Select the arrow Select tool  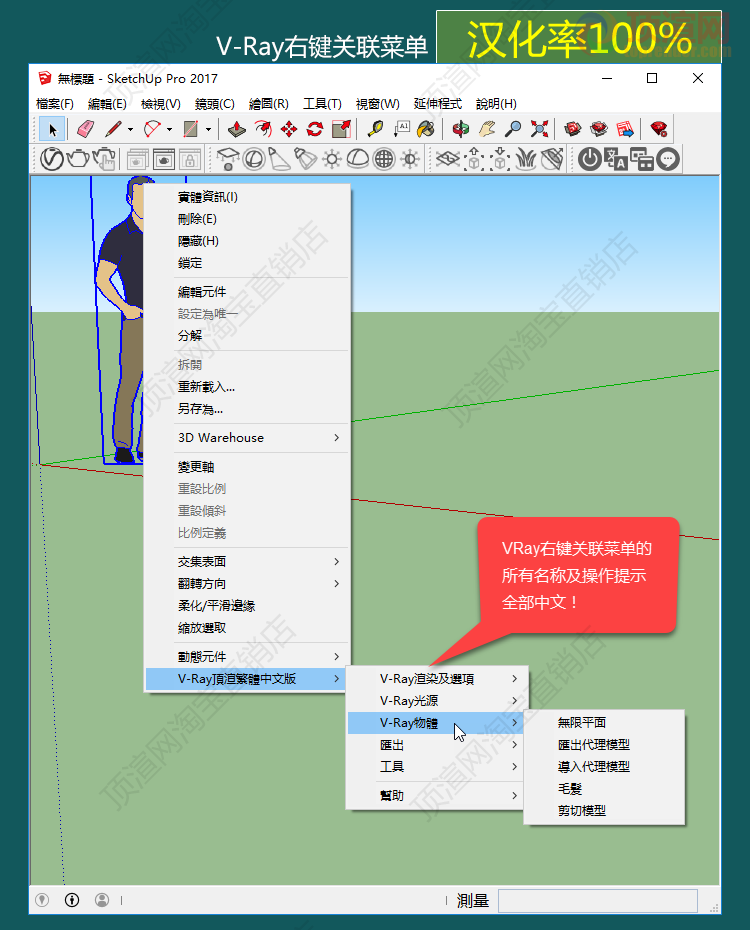pos(52,129)
